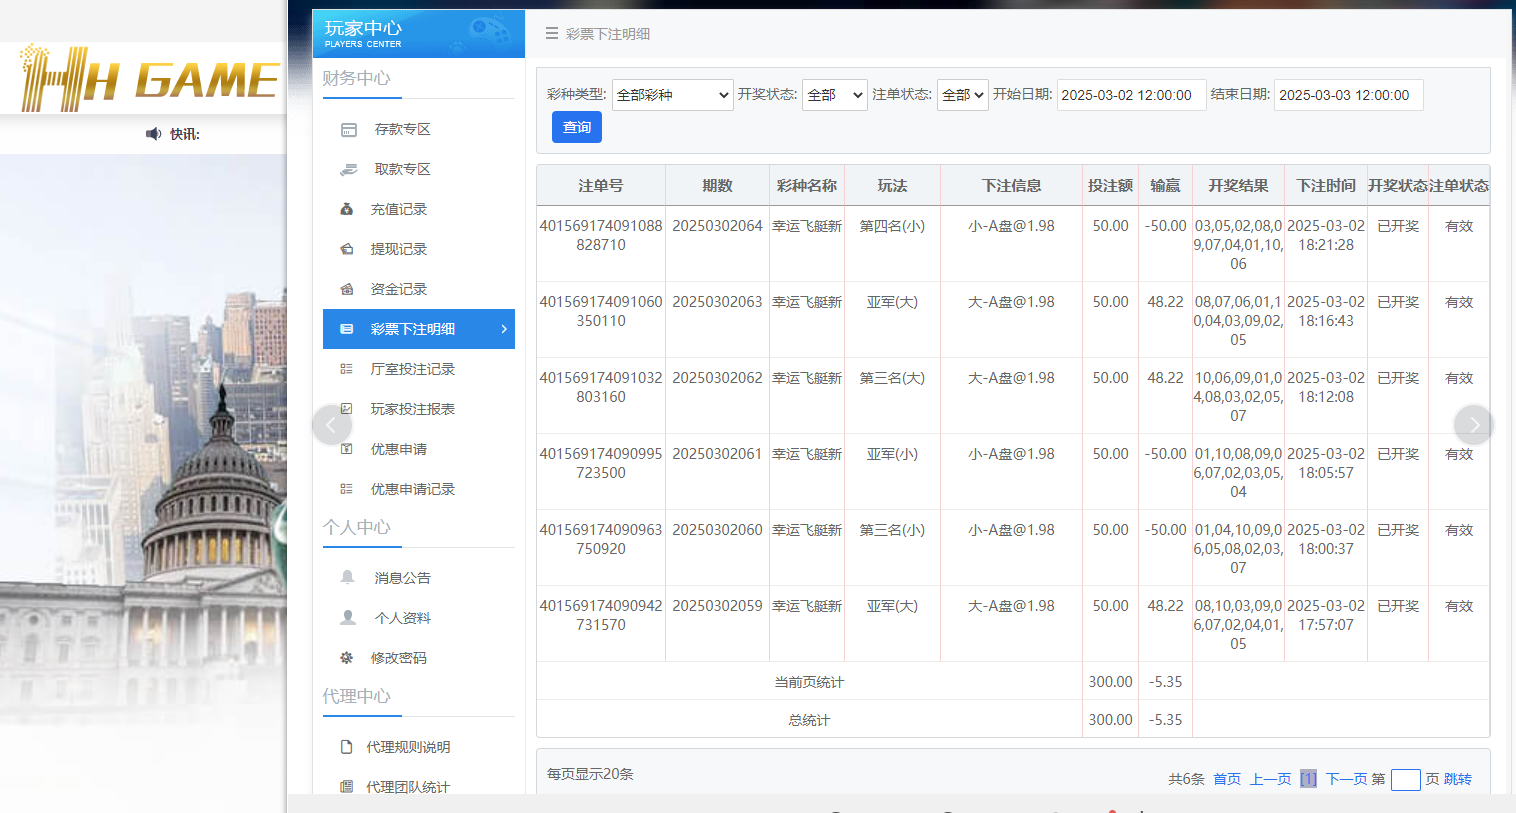Click the 存款专区 deposit card icon
1516x813 pixels.
click(347, 129)
